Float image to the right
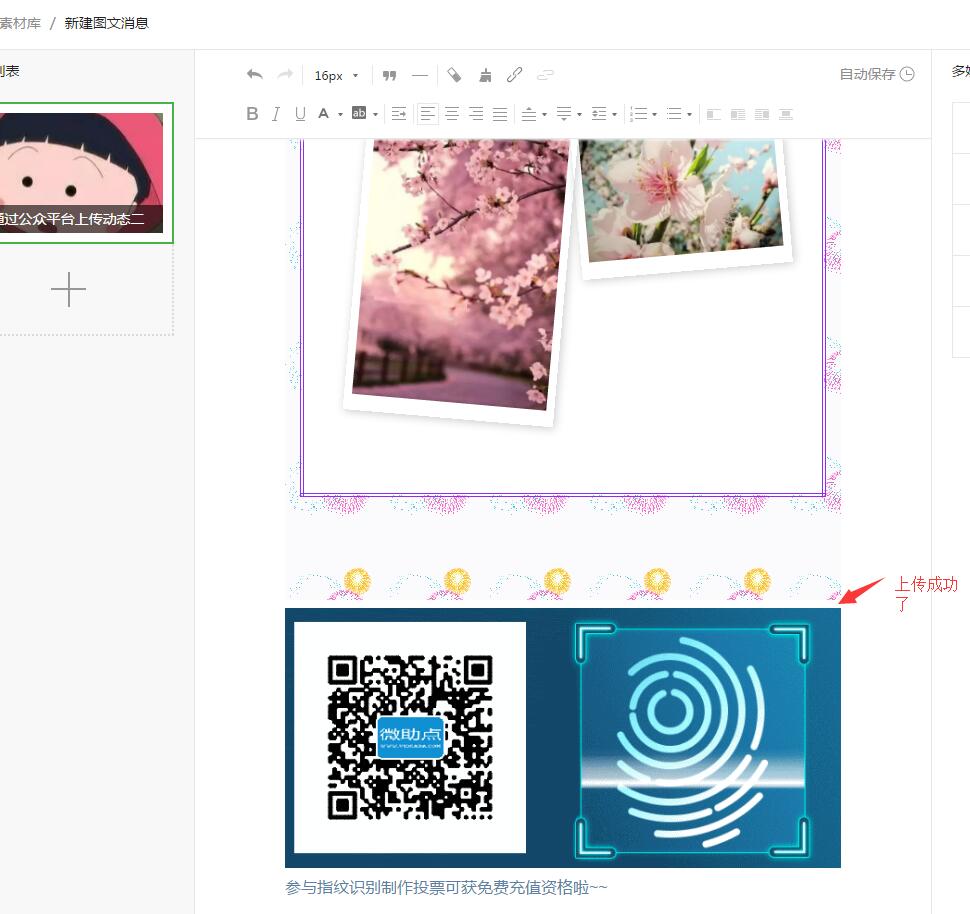 point(762,114)
